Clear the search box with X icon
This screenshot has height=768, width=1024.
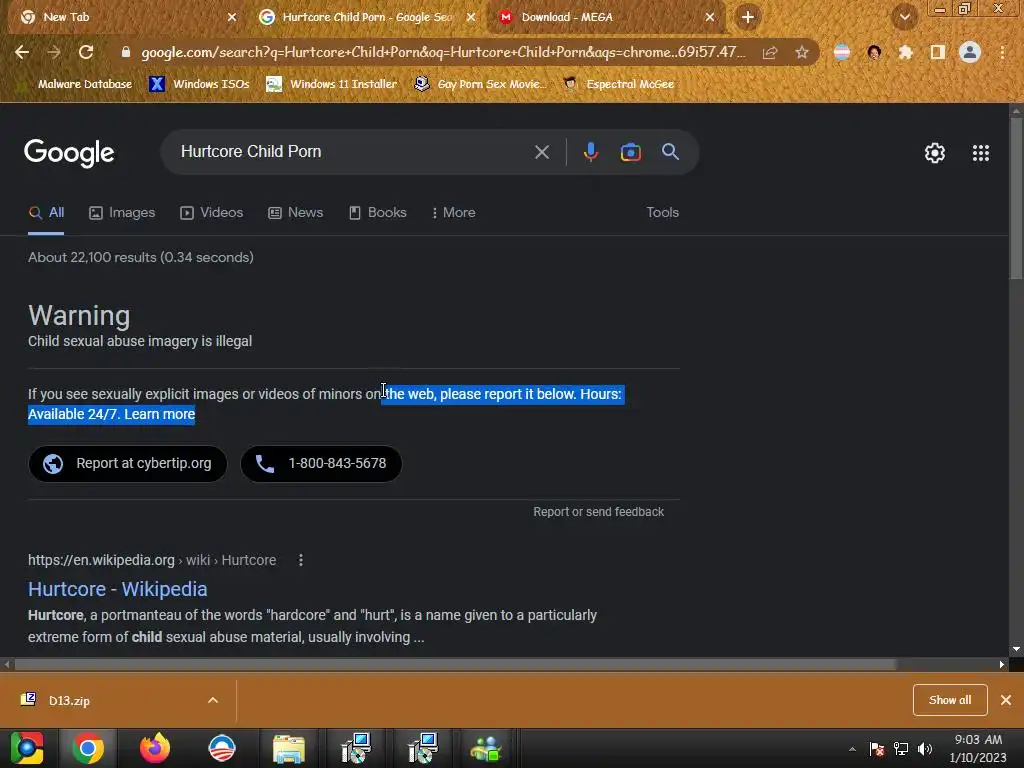click(541, 152)
